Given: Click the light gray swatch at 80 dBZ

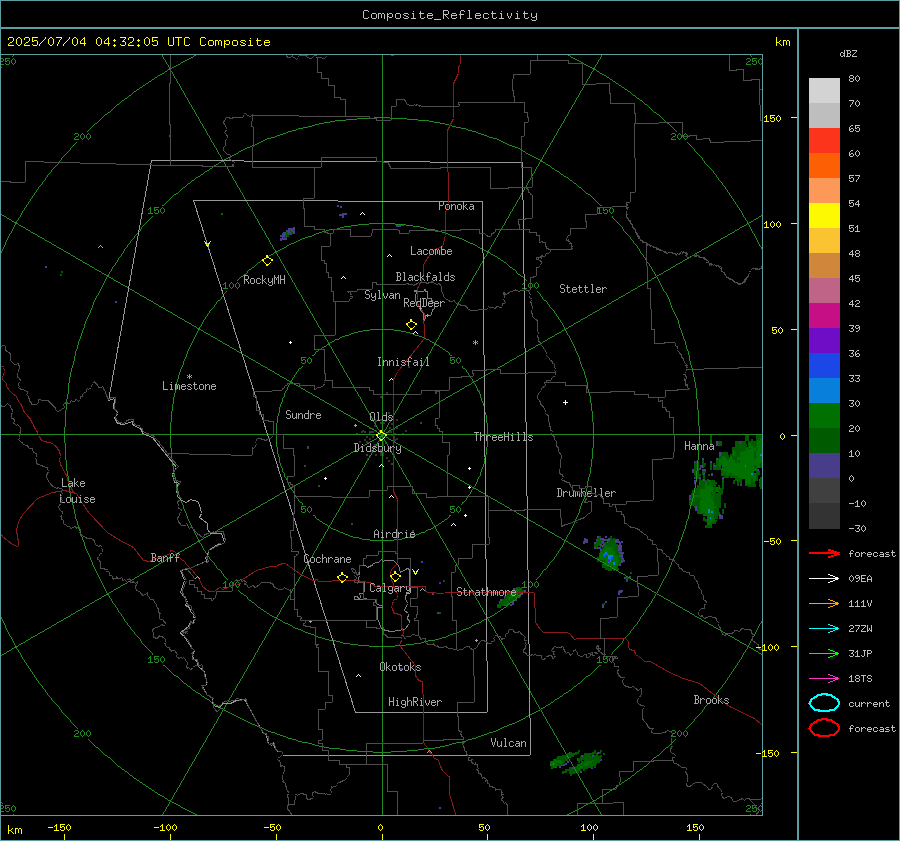Looking at the screenshot, I should tap(824, 91).
